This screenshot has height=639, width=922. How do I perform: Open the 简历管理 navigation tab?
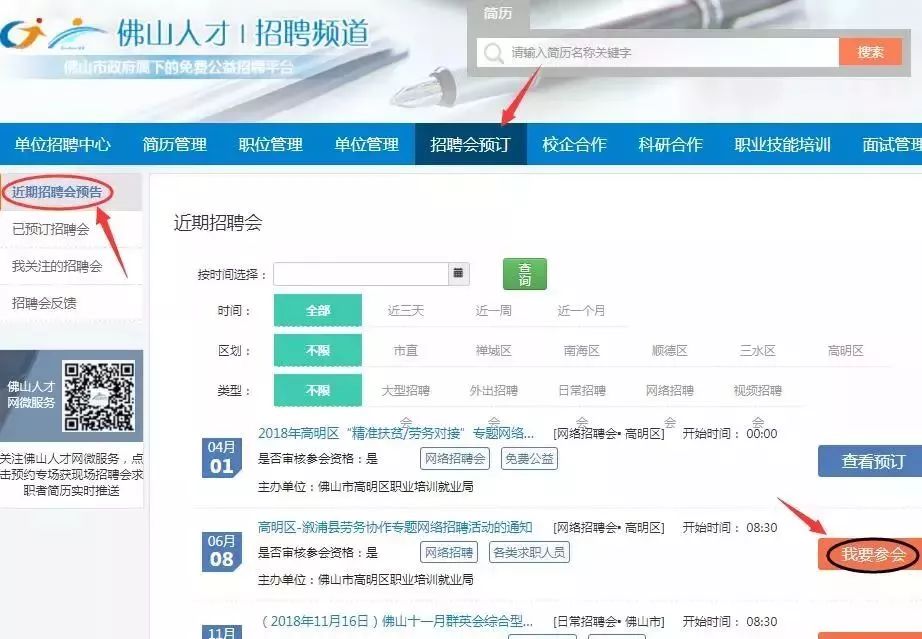point(175,144)
